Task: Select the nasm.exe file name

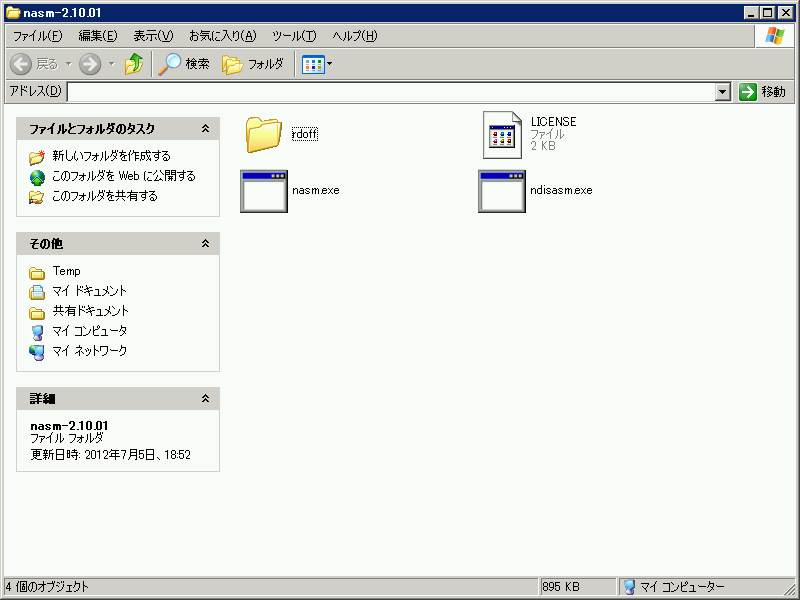Action: [x=316, y=190]
